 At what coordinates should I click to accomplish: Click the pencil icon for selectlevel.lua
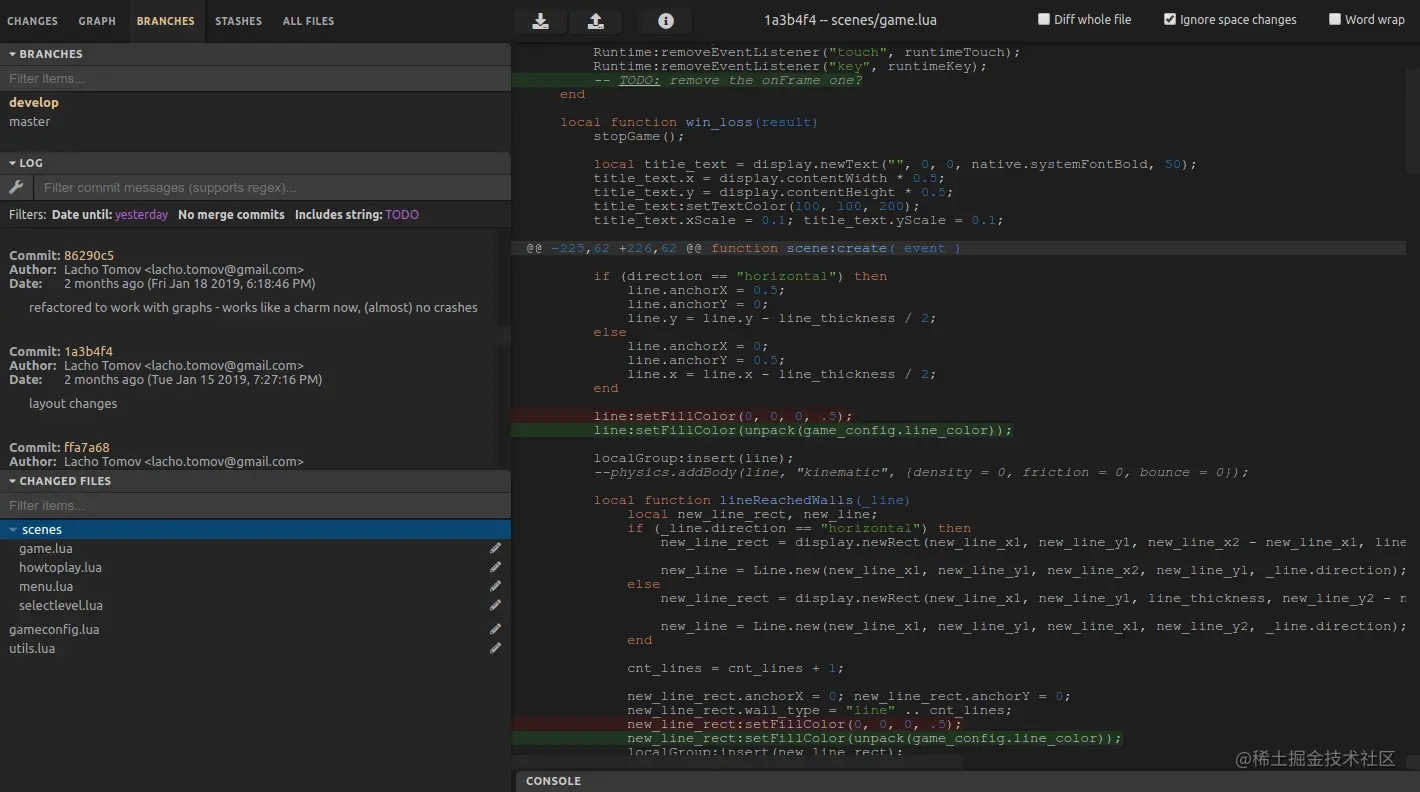point(495,605)
